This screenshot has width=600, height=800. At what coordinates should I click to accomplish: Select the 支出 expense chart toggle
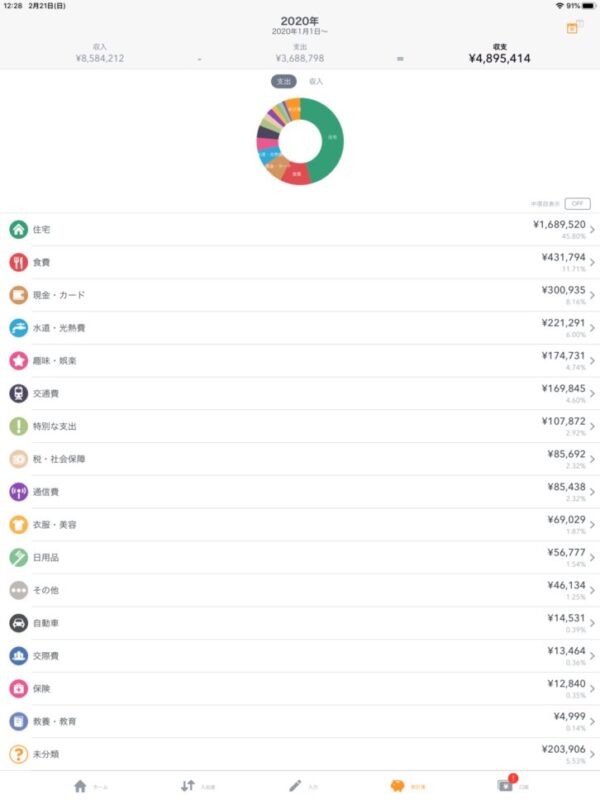(284, 81)
